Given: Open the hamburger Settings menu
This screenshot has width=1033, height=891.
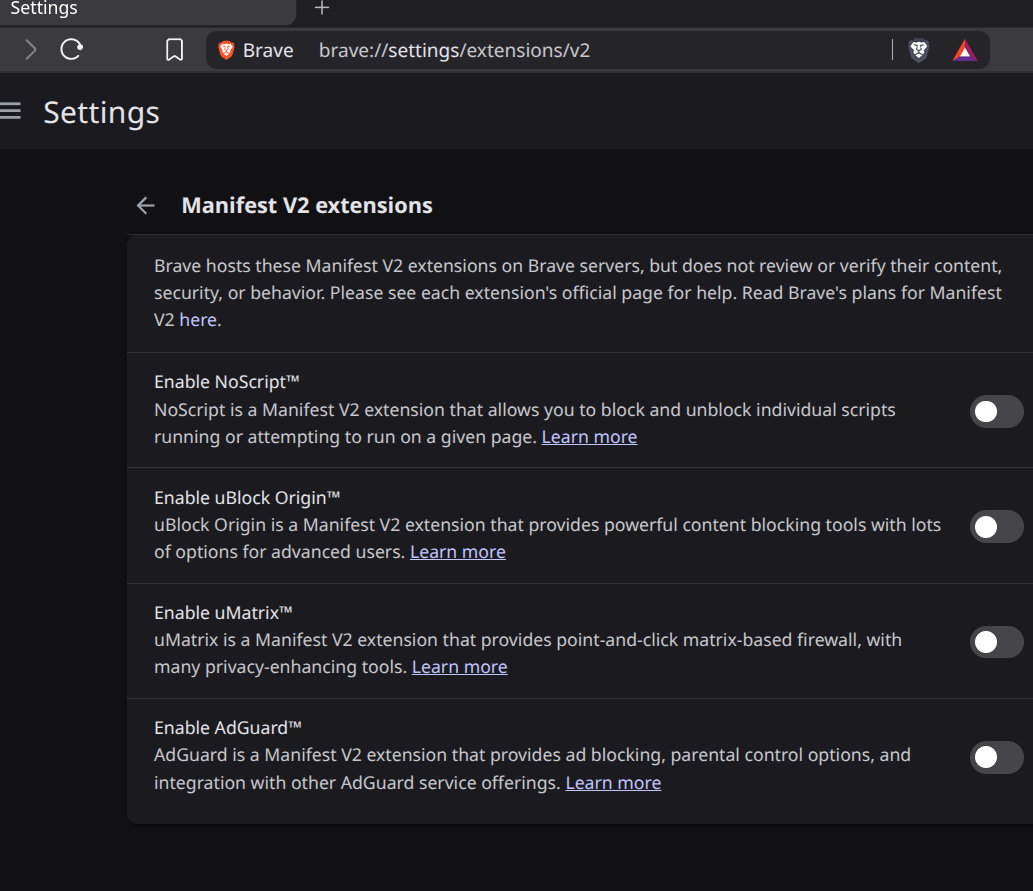Looking at the screenshot, I should 10,111.
